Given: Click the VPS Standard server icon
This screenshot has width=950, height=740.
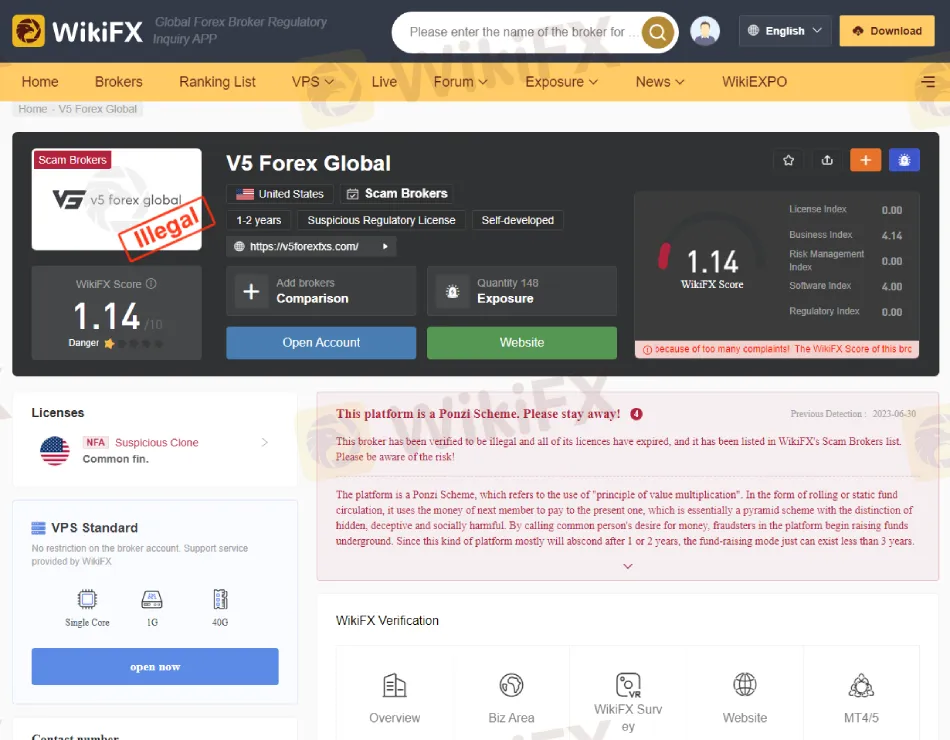Looking at the screenshot, I should coord(38,528).
